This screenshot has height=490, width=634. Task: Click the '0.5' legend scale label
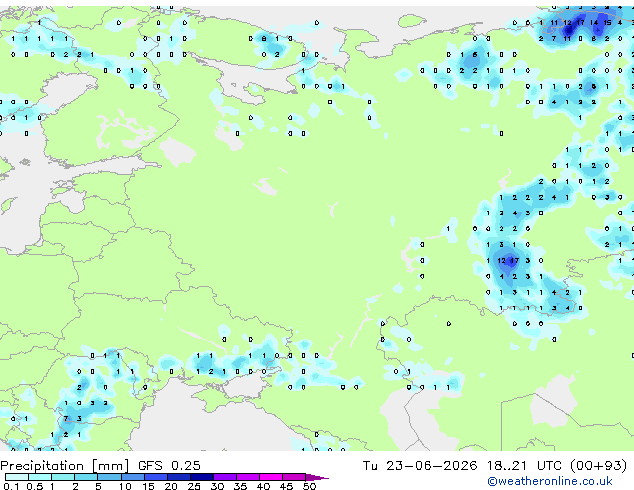(35, 486)
